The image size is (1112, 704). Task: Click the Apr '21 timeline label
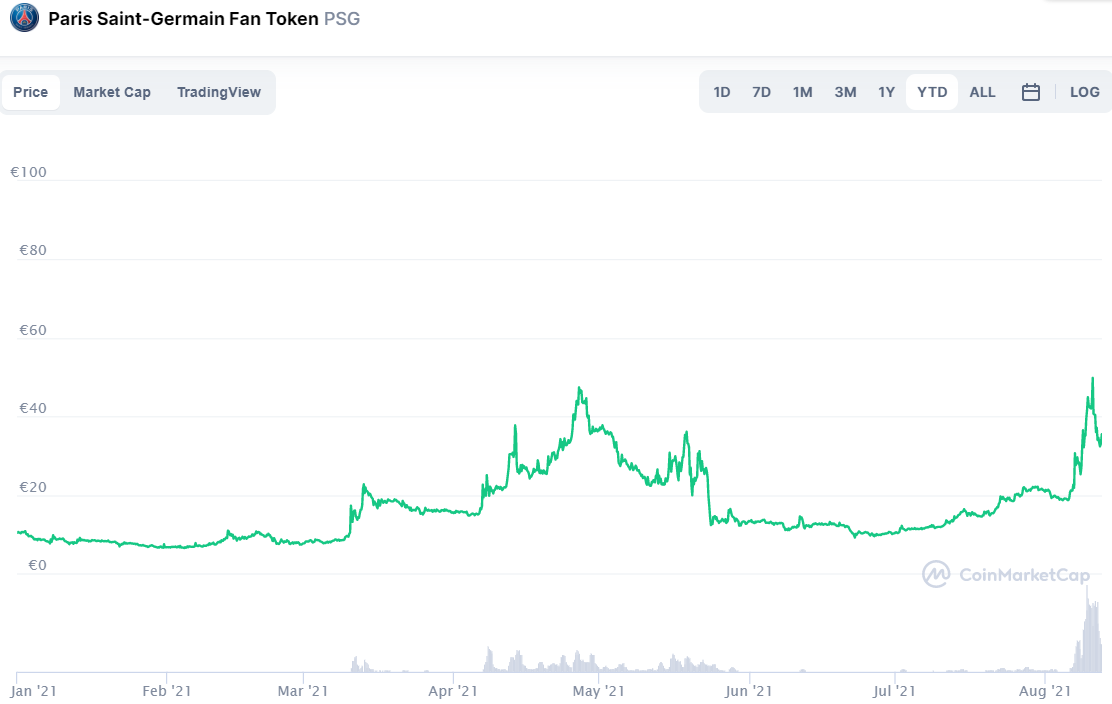(455, 691)
